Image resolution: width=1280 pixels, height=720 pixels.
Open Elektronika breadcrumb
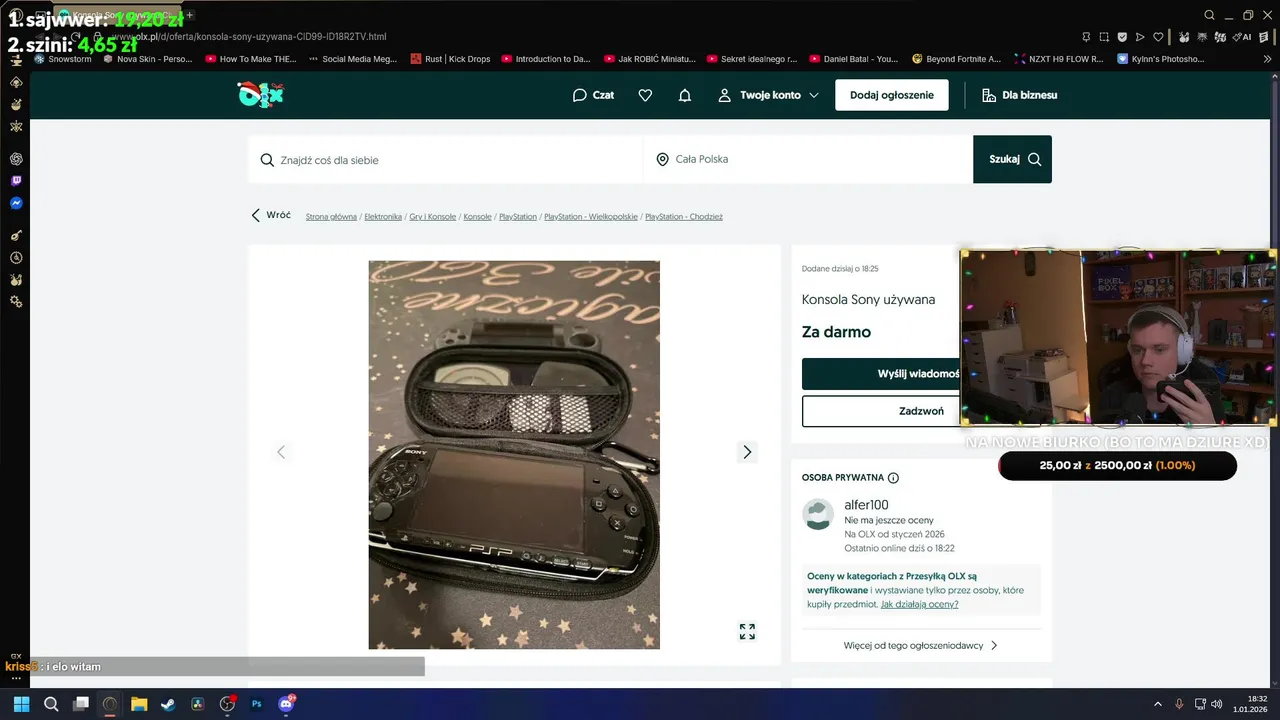(383, 217)
